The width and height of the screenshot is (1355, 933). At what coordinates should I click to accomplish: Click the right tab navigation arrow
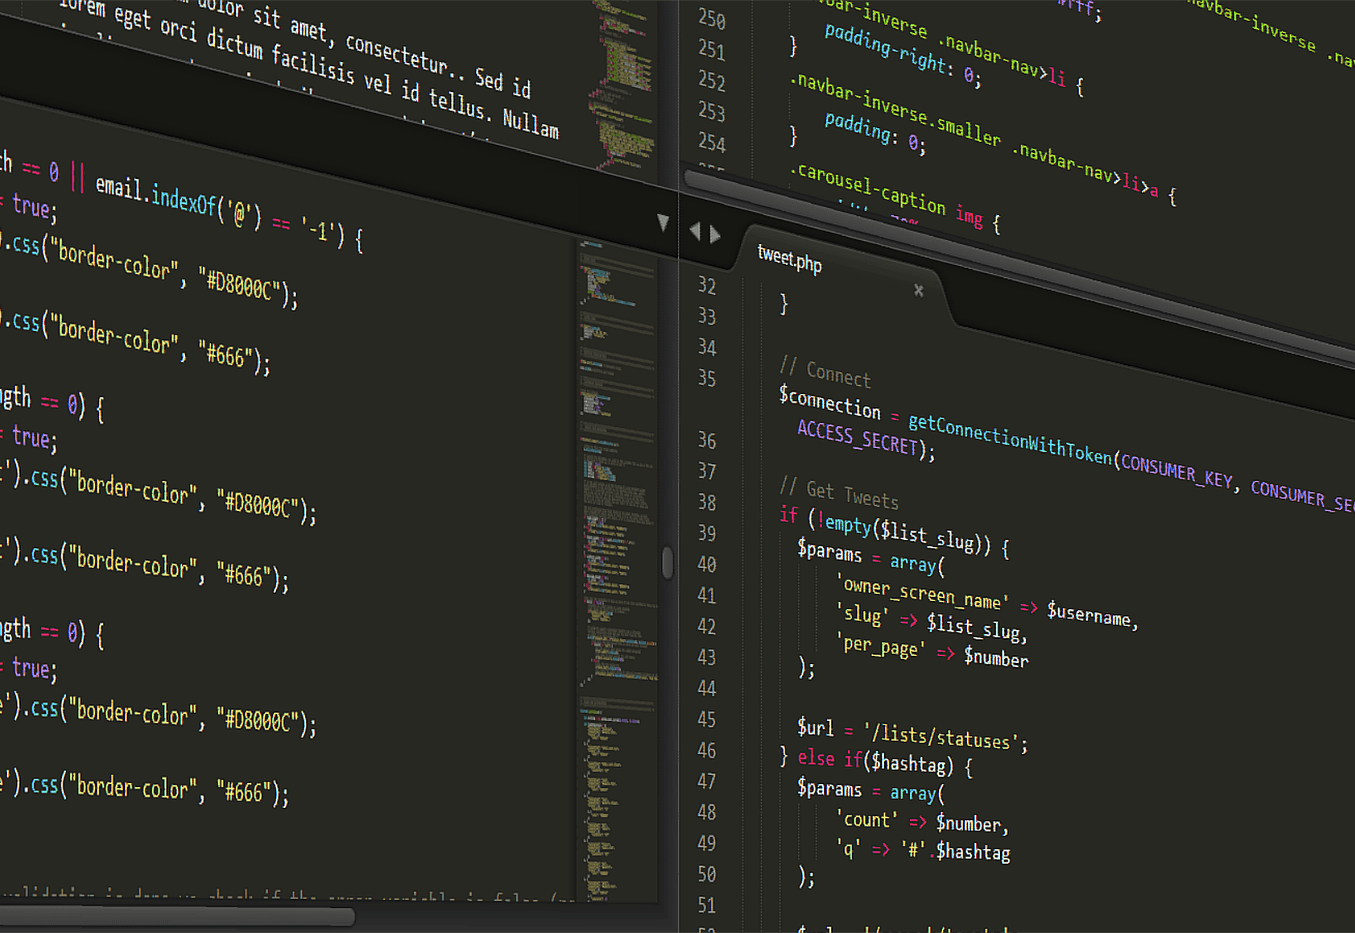point(715,233)
